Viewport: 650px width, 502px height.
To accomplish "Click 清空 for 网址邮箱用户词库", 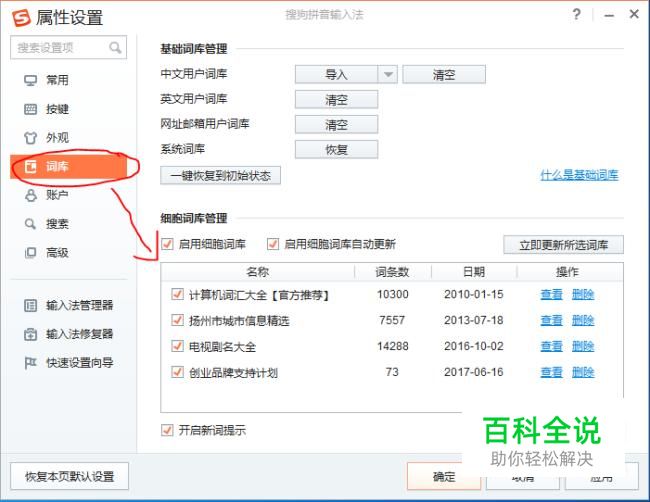I will (336, 124).
